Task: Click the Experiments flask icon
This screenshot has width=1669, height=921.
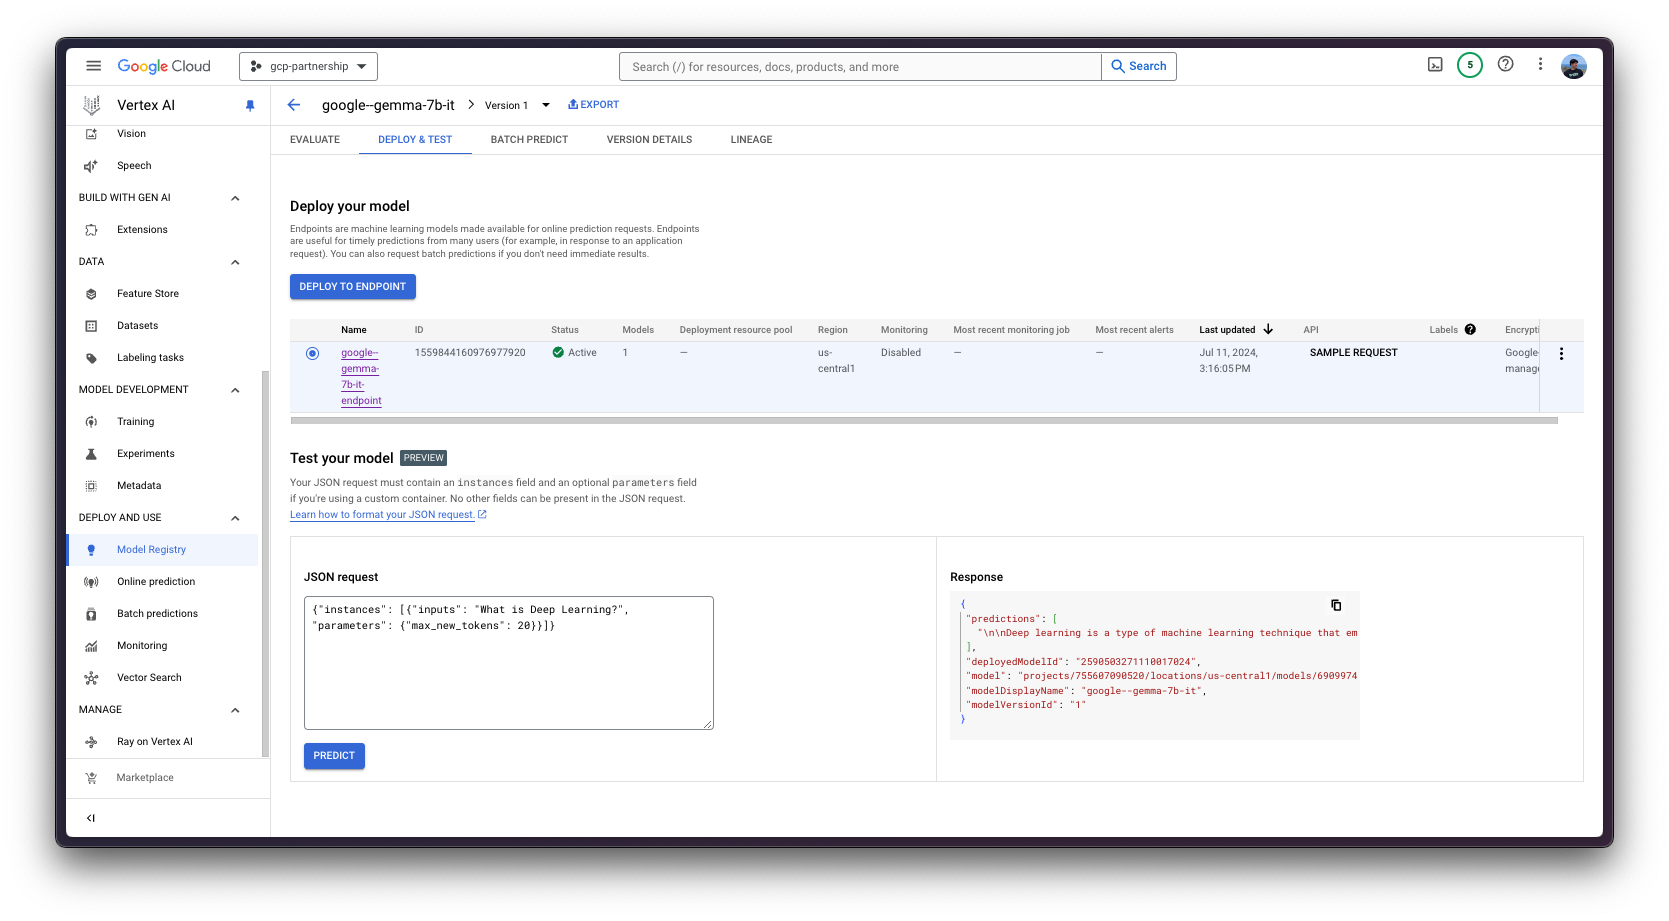Action: (x=91, y=454)
